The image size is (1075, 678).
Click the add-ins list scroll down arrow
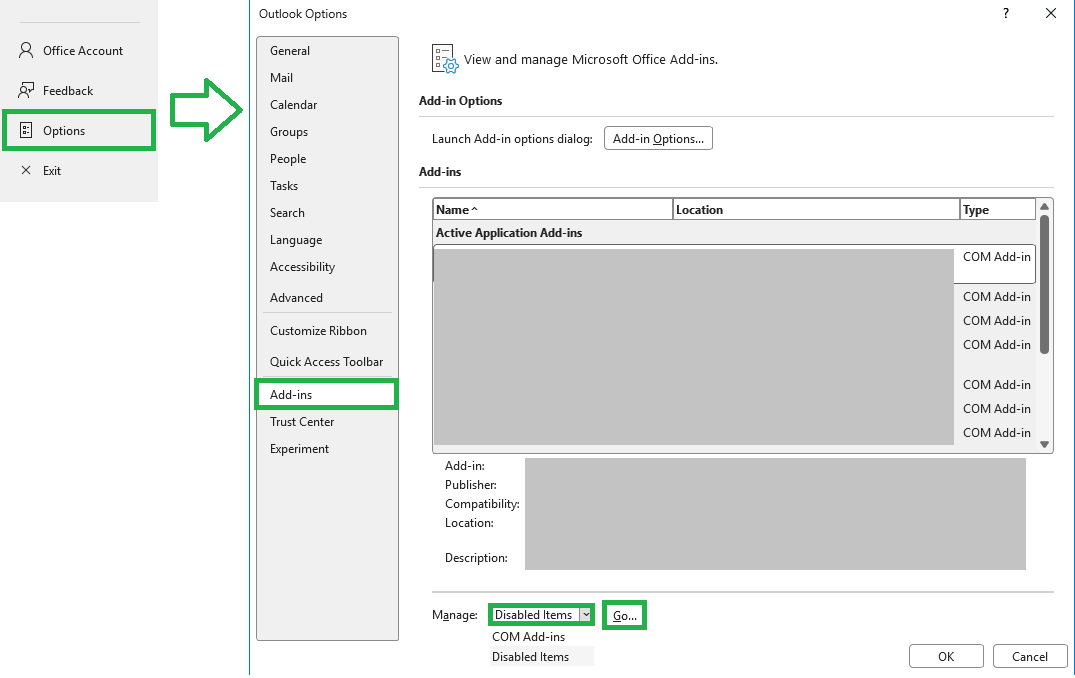[x=1044, y=444]
